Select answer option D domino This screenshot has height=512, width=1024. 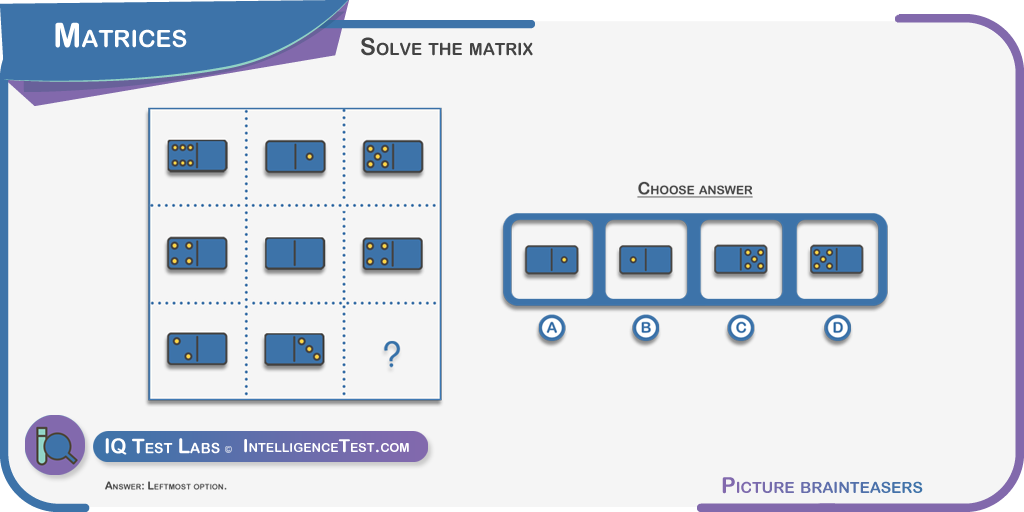(x=836, y=260)
